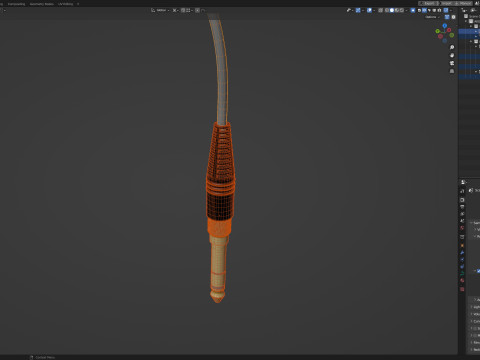Switch to solid viewport shading
480x360 pixels.
pyautogui.click(x=392, y=10)
